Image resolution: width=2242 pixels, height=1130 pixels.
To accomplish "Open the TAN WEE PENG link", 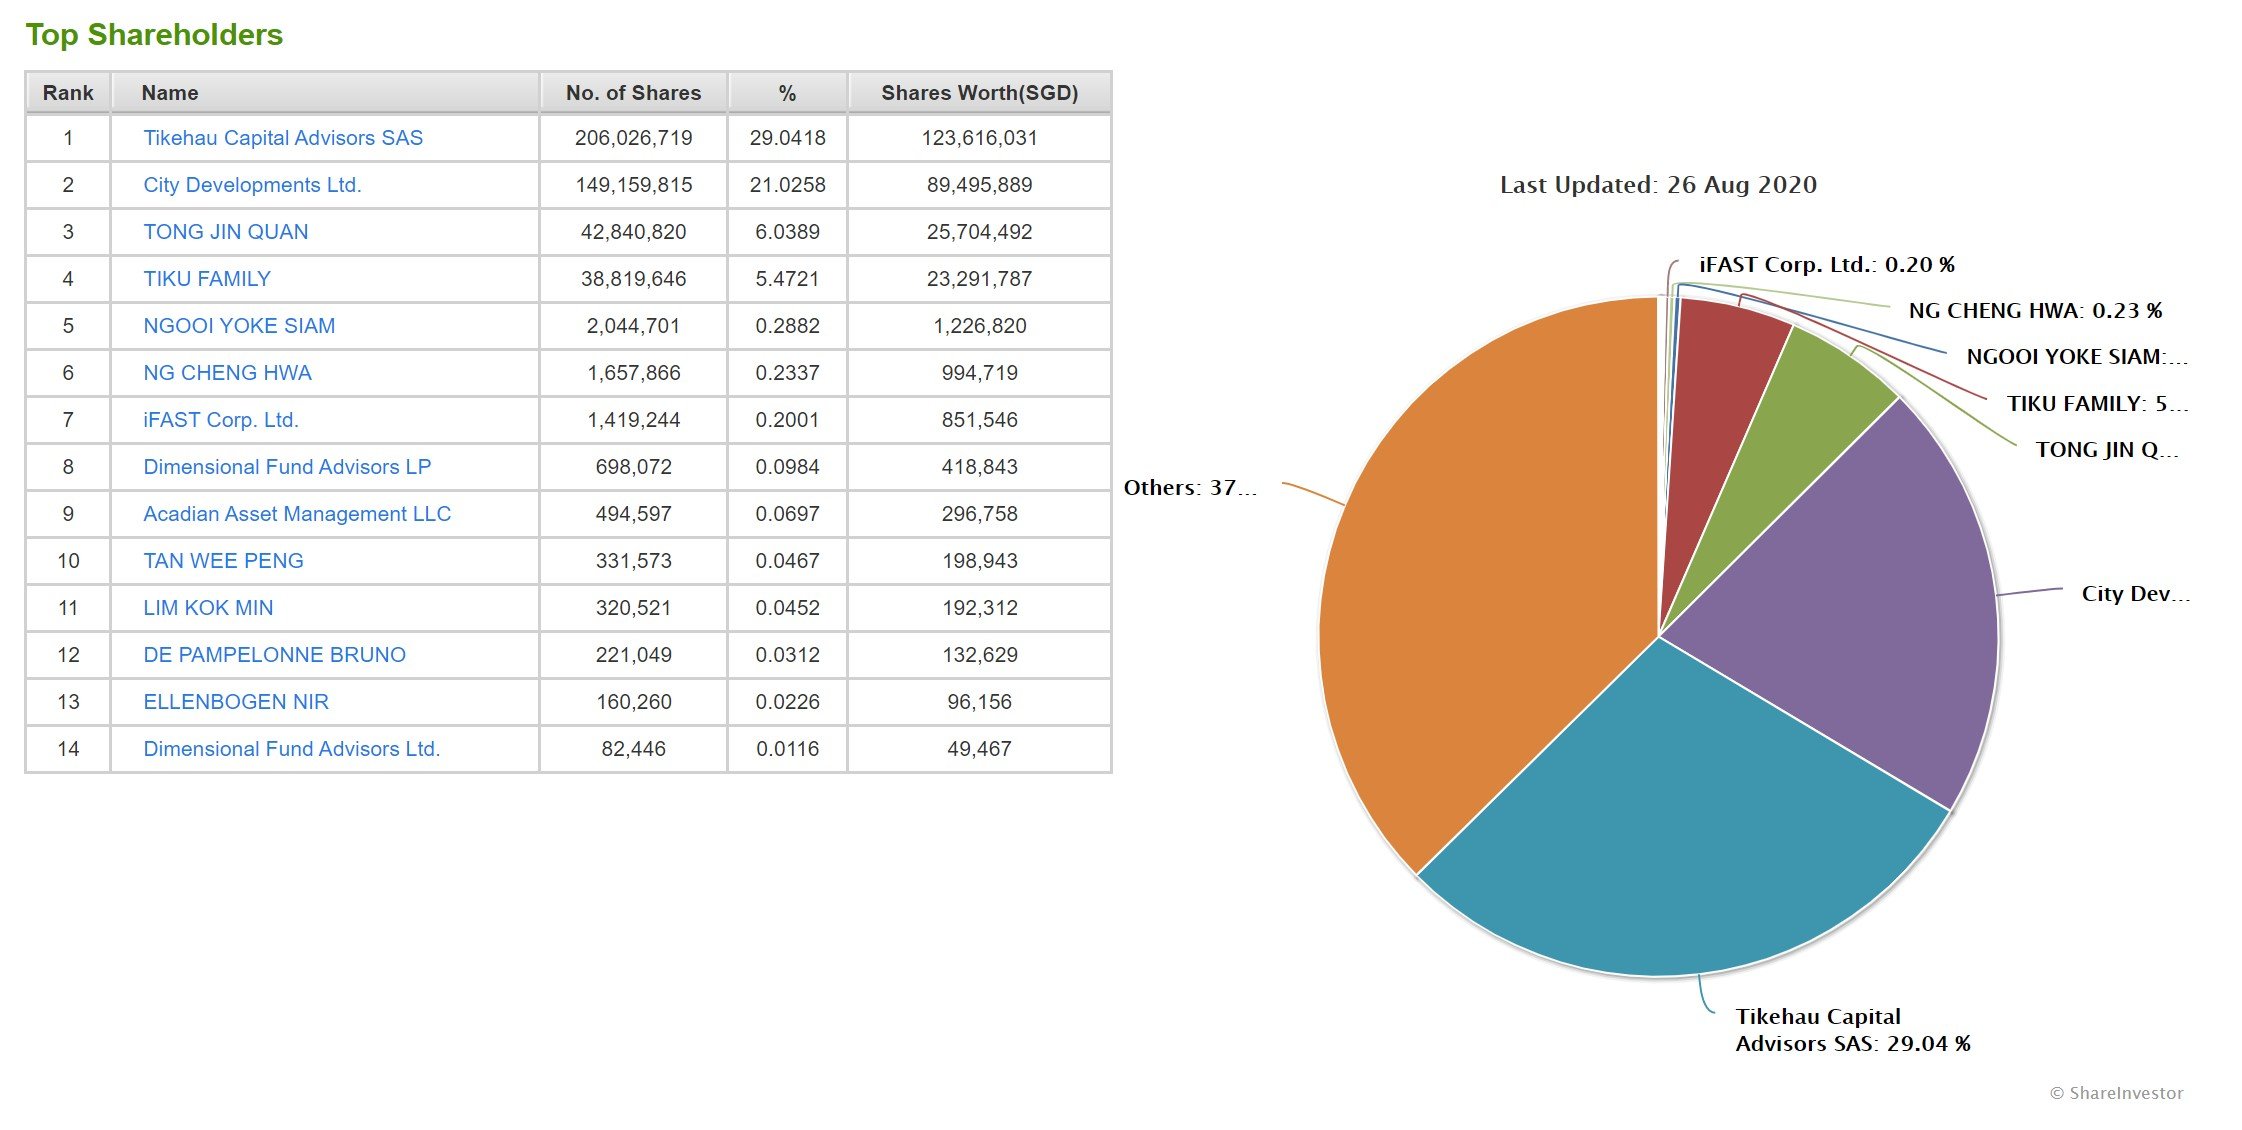I will (x=223, y=561).
